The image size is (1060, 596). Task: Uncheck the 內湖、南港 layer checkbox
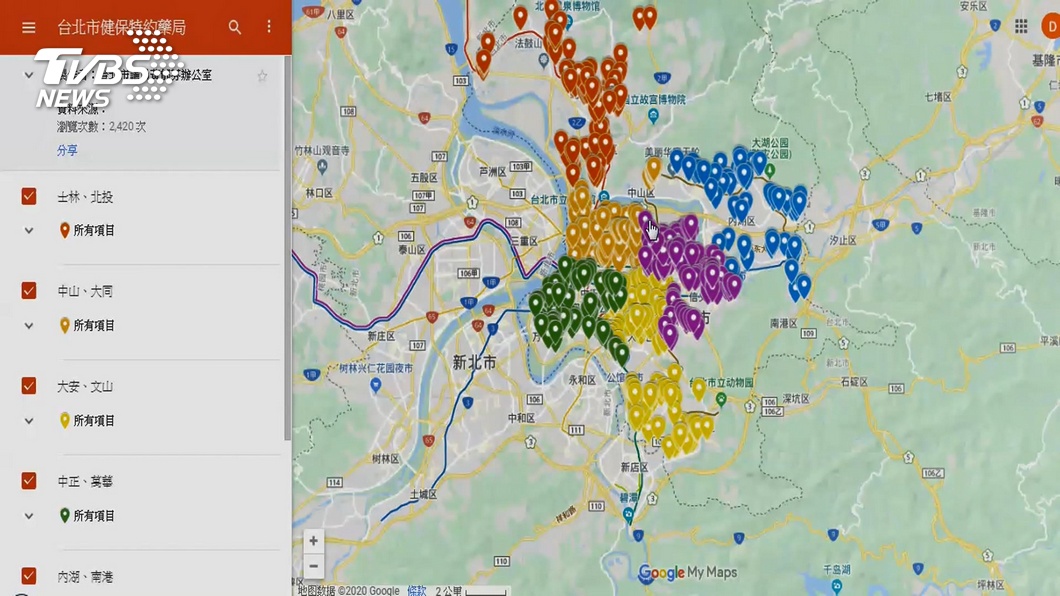(28, 576)
